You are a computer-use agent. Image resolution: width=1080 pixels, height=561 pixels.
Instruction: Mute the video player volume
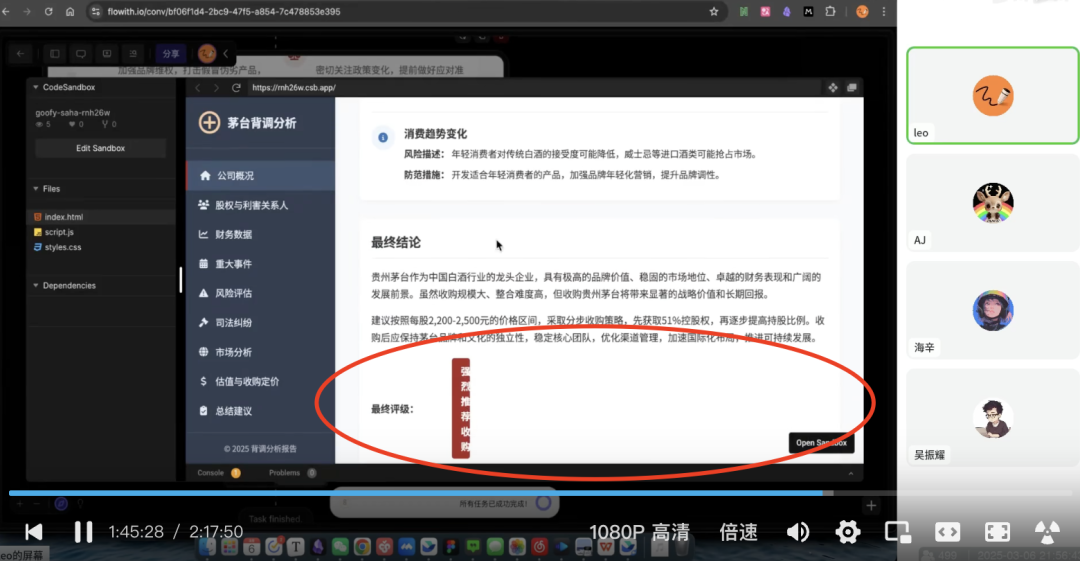pos(798,531)
